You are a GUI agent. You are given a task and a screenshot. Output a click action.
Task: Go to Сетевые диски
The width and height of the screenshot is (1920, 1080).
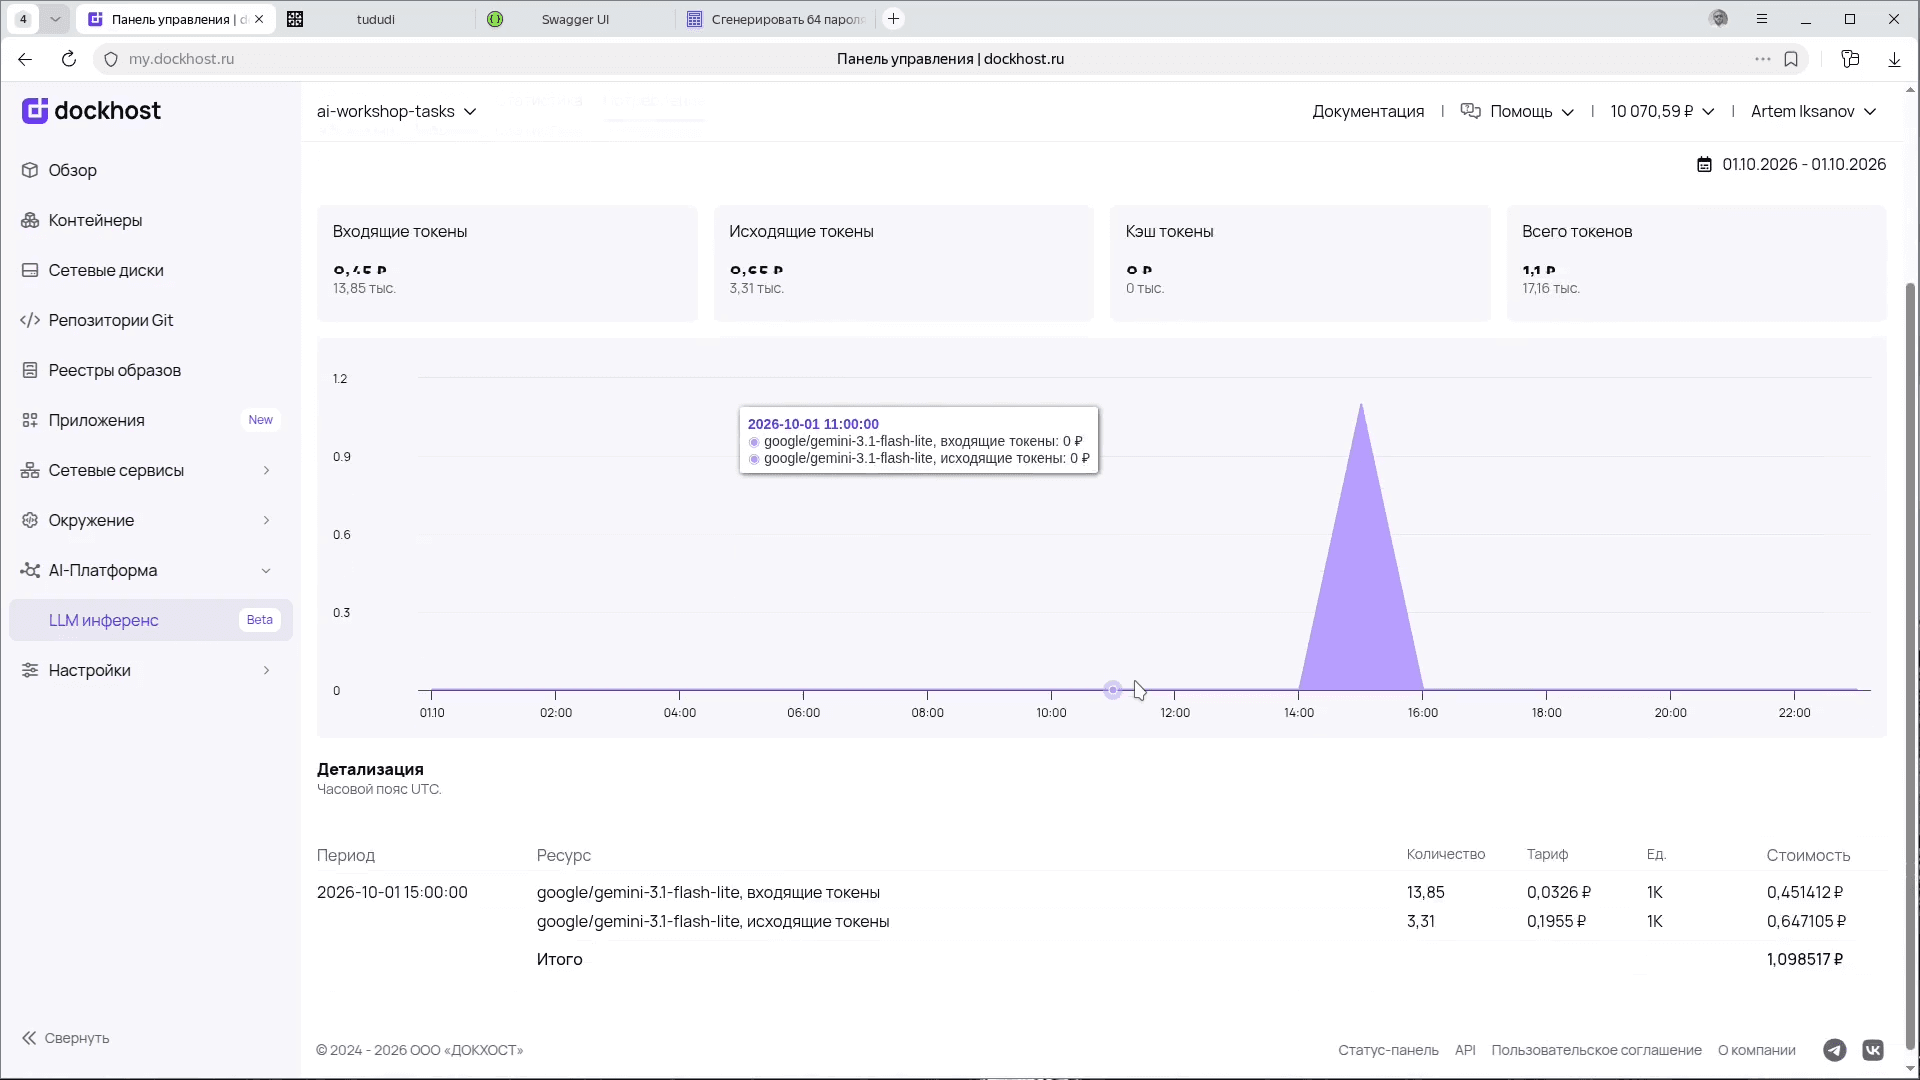(x=106, y=270)
